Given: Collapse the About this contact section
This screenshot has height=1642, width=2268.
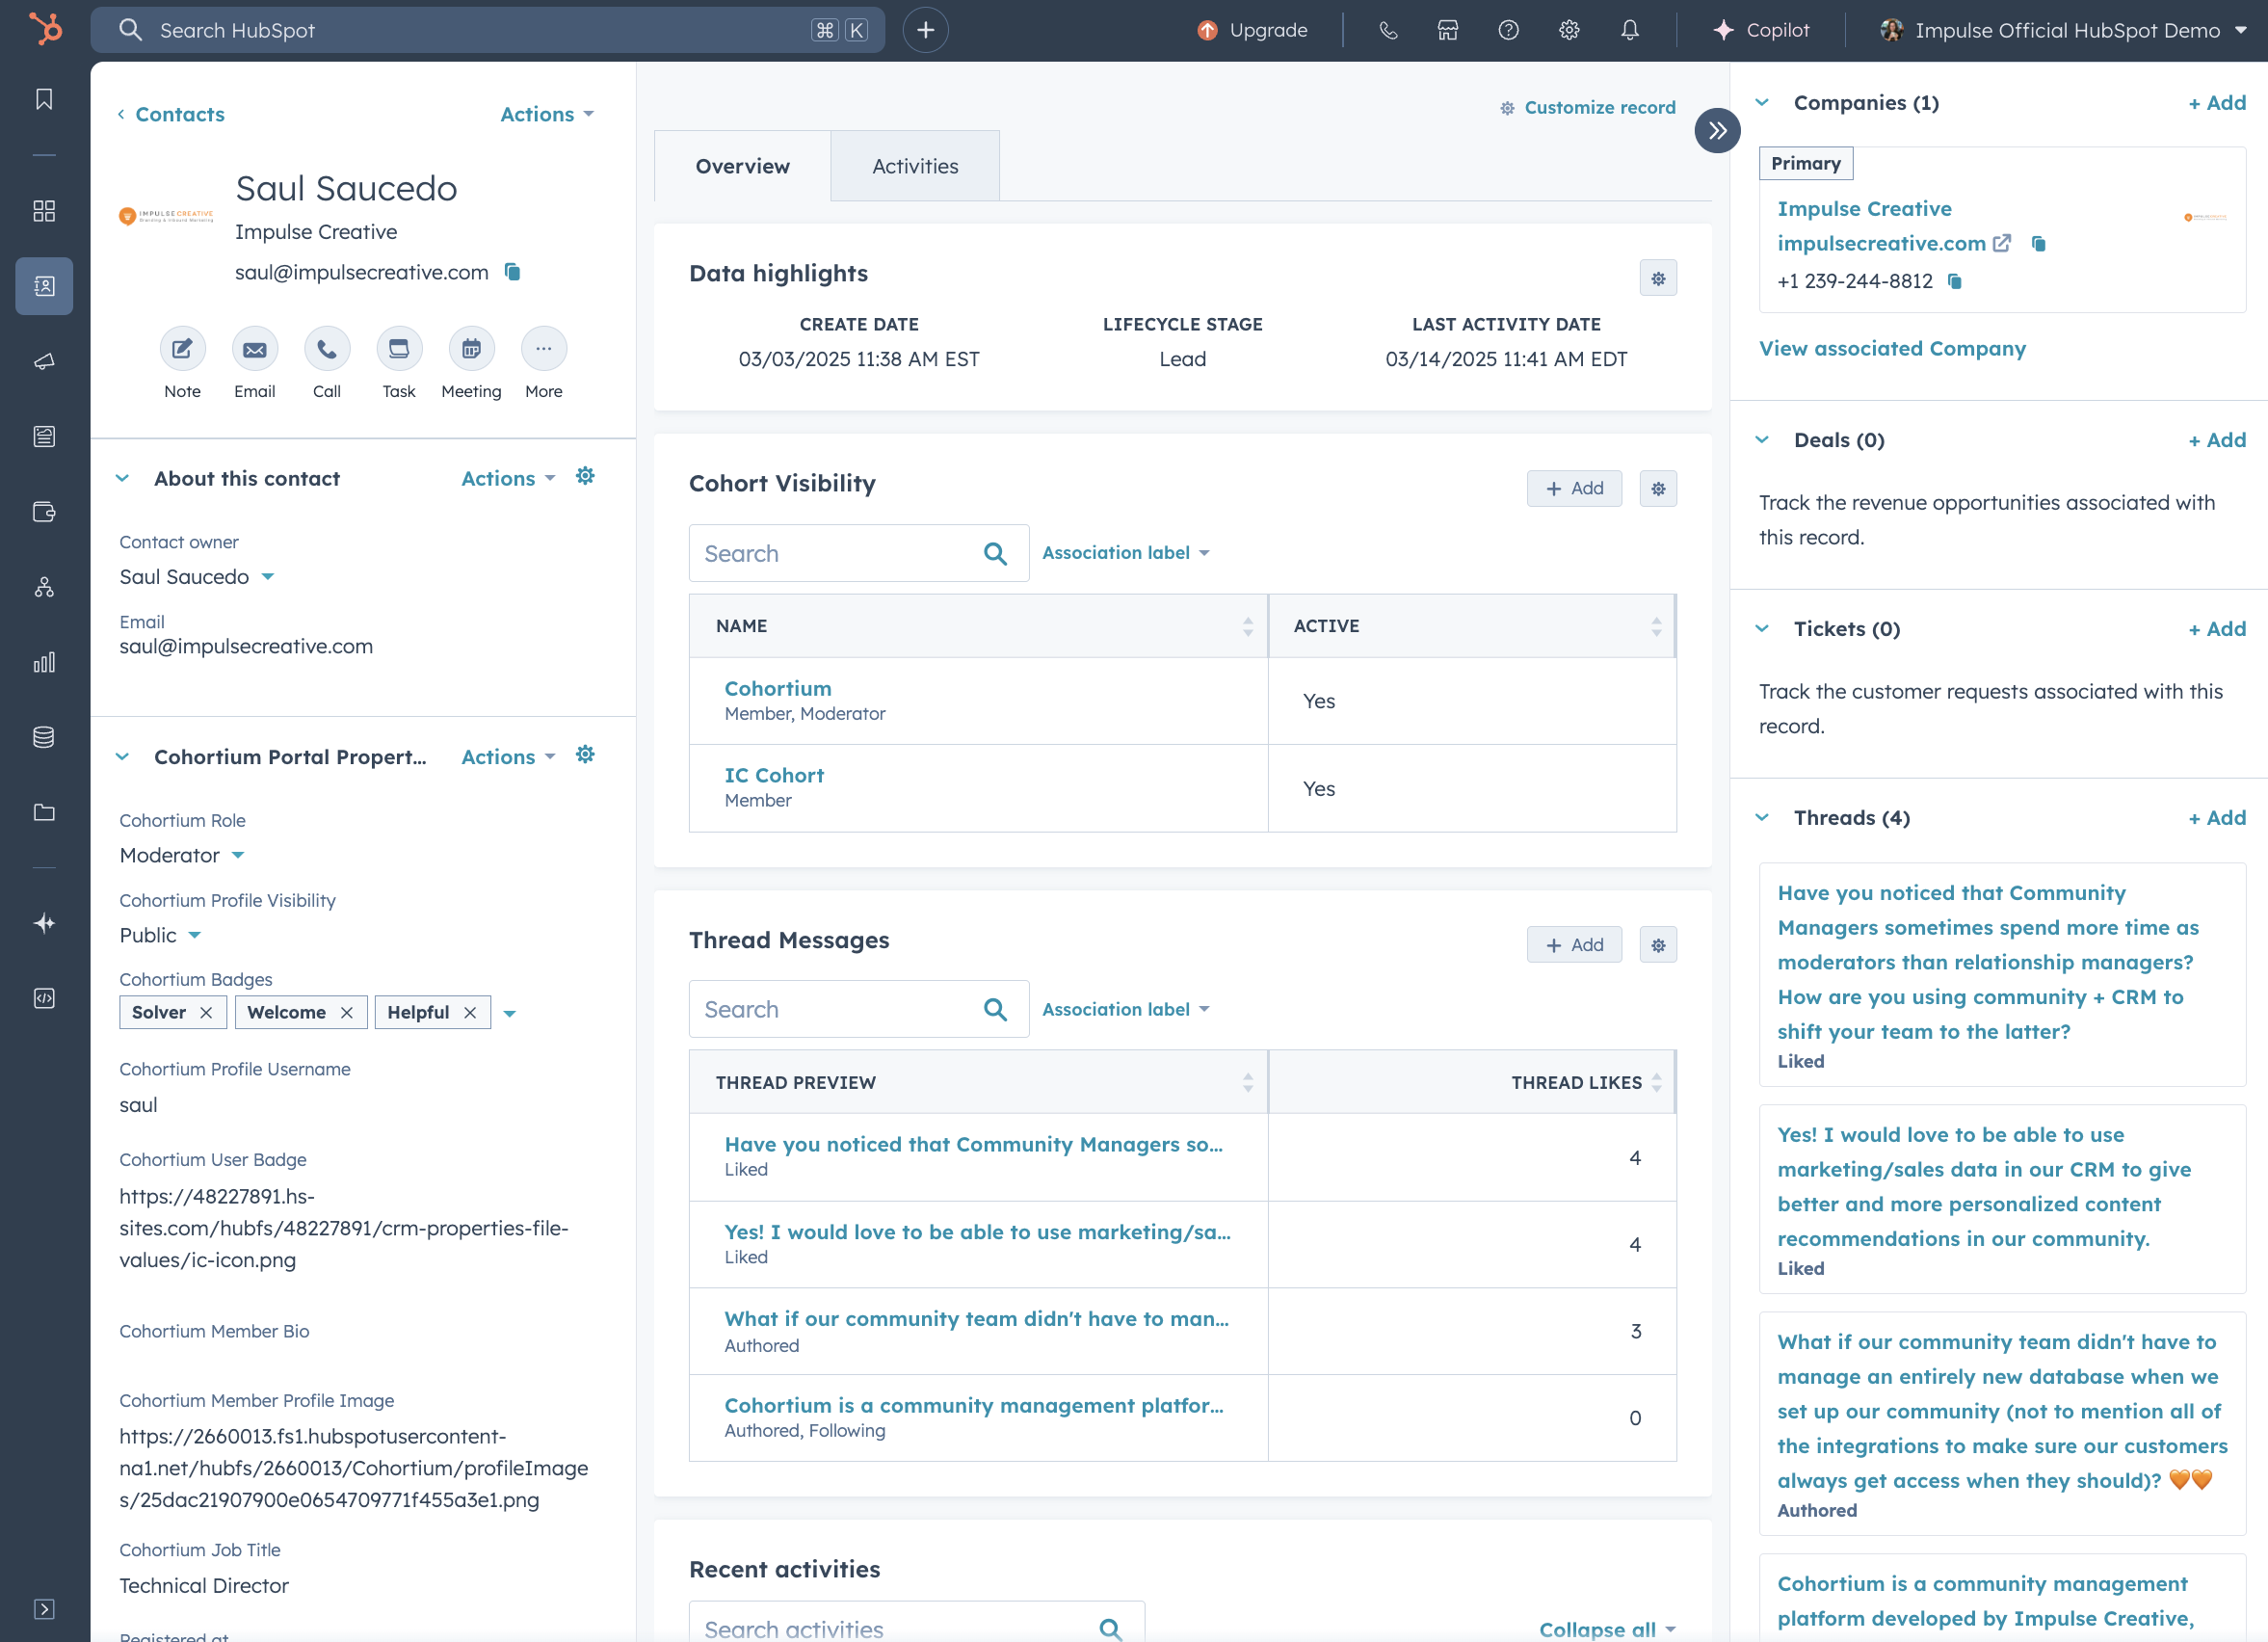Looking at the screenshot, I should 122,478.
